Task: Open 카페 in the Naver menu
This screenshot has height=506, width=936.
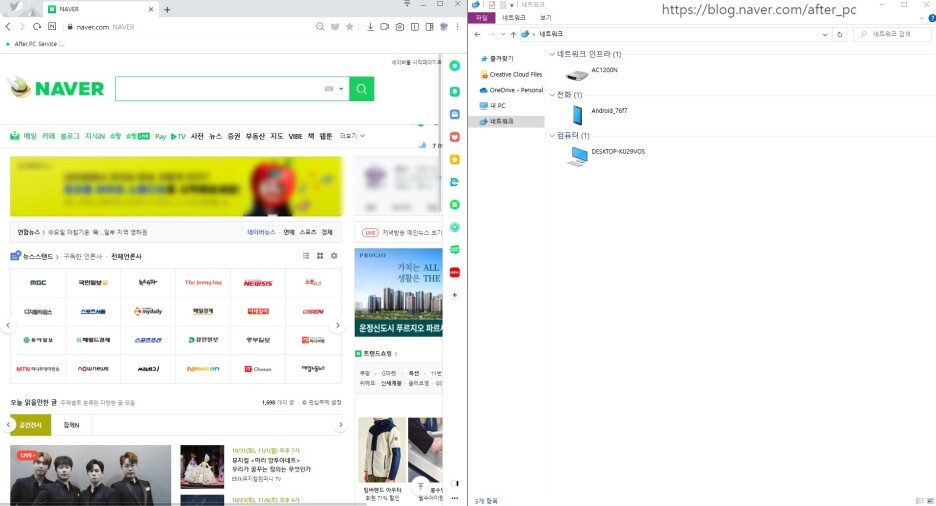Action: [48, 136]
